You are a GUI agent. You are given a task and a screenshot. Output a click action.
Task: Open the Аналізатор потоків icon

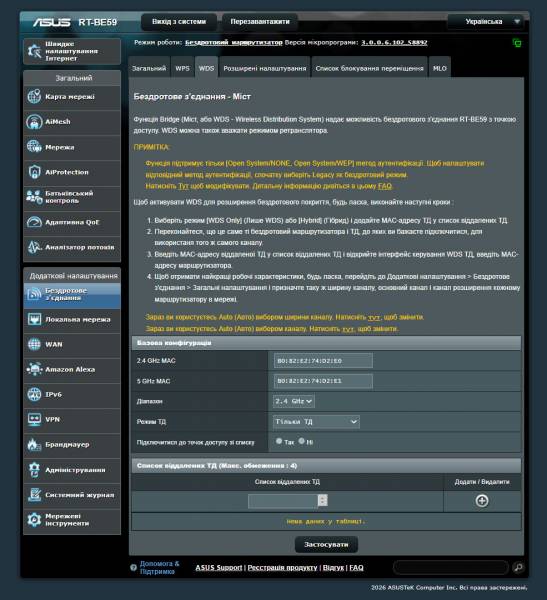[x=34, y=247]
